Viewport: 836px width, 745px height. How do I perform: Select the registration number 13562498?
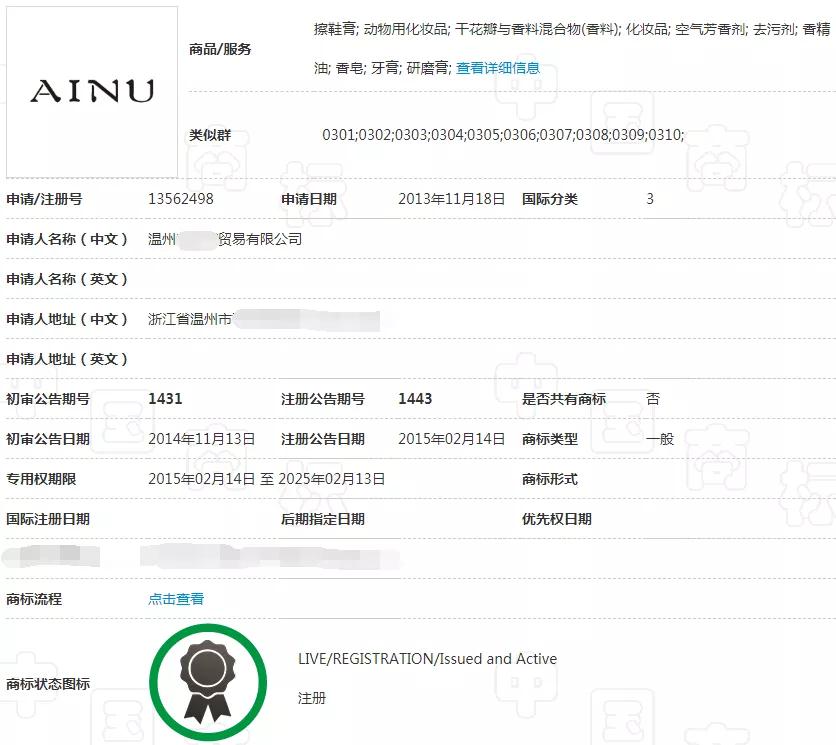pyautogui.click(x=181, y=199)
